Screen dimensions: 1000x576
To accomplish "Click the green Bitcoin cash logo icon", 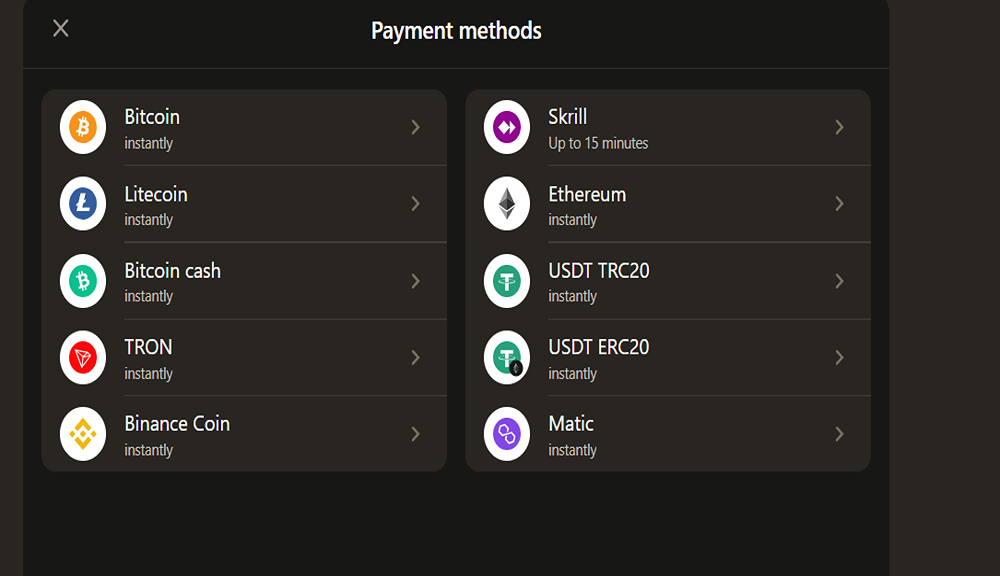I will coord(83,281).
